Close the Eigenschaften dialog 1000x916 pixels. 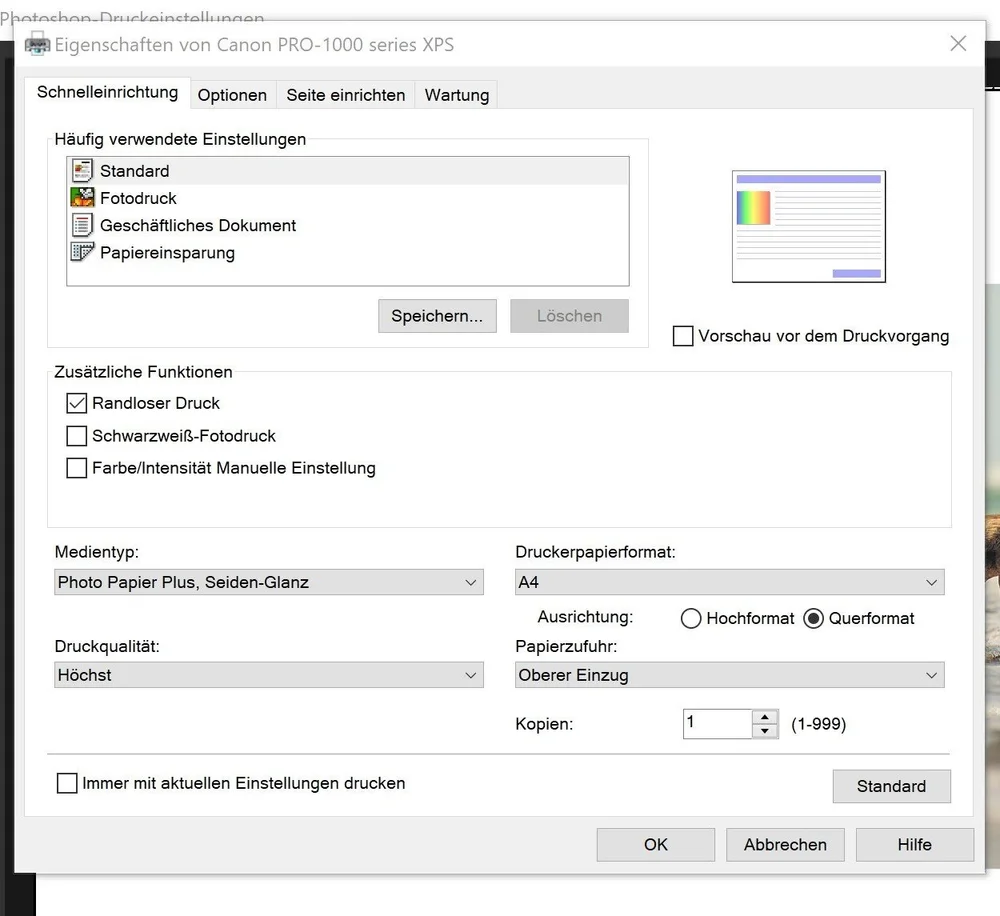(958, 43)
